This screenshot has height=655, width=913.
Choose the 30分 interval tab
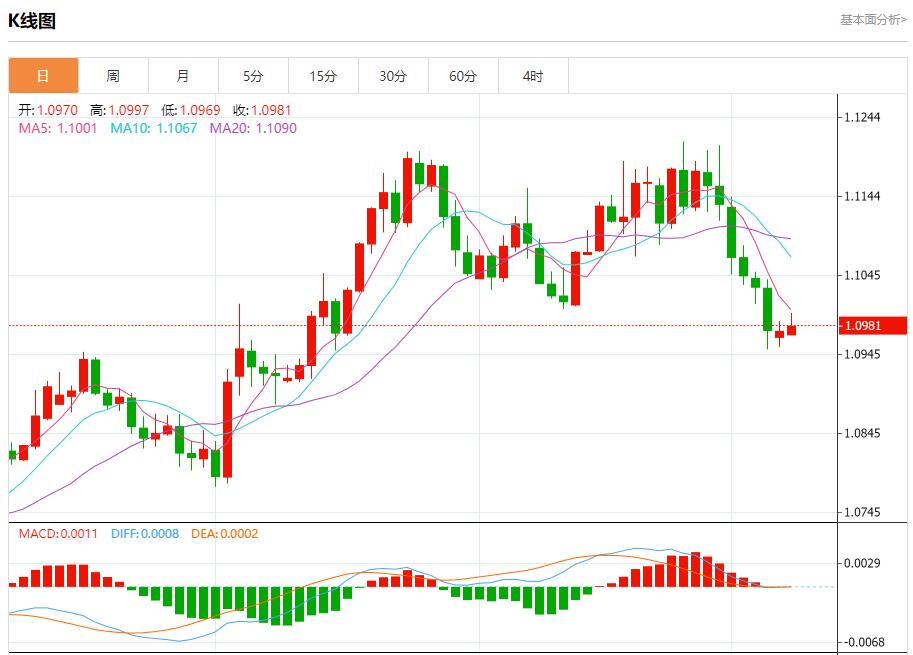point(393,76)
